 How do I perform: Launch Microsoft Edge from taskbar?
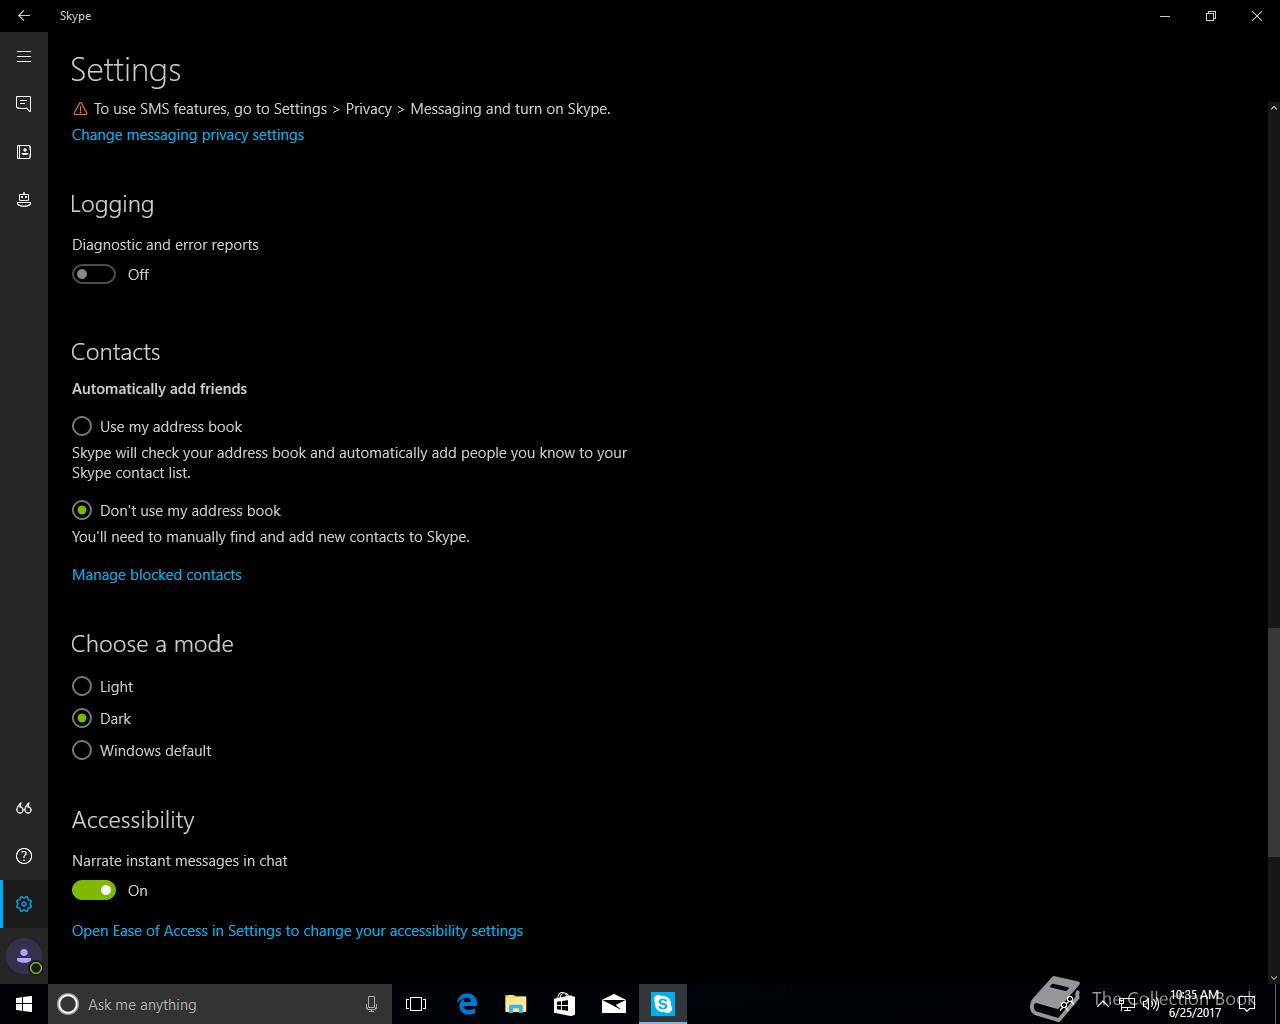click(467, 1004)
